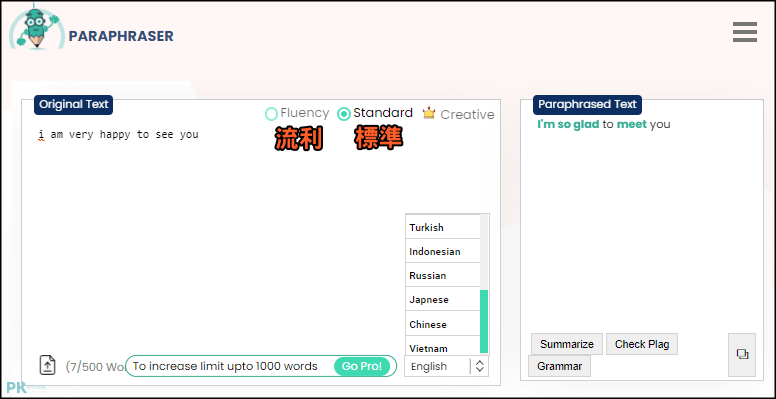Click the Grammar button
This screenshot has width=776, height=399.
click(x=559, y=366)
